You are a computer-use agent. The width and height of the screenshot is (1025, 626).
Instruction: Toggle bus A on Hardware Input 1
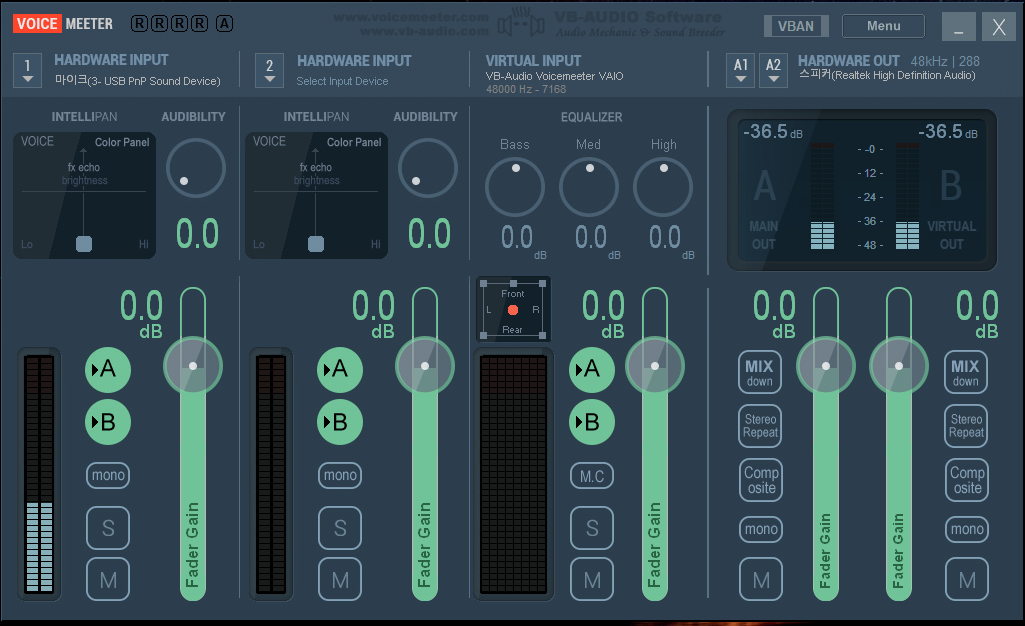click(x=108, y=369)
